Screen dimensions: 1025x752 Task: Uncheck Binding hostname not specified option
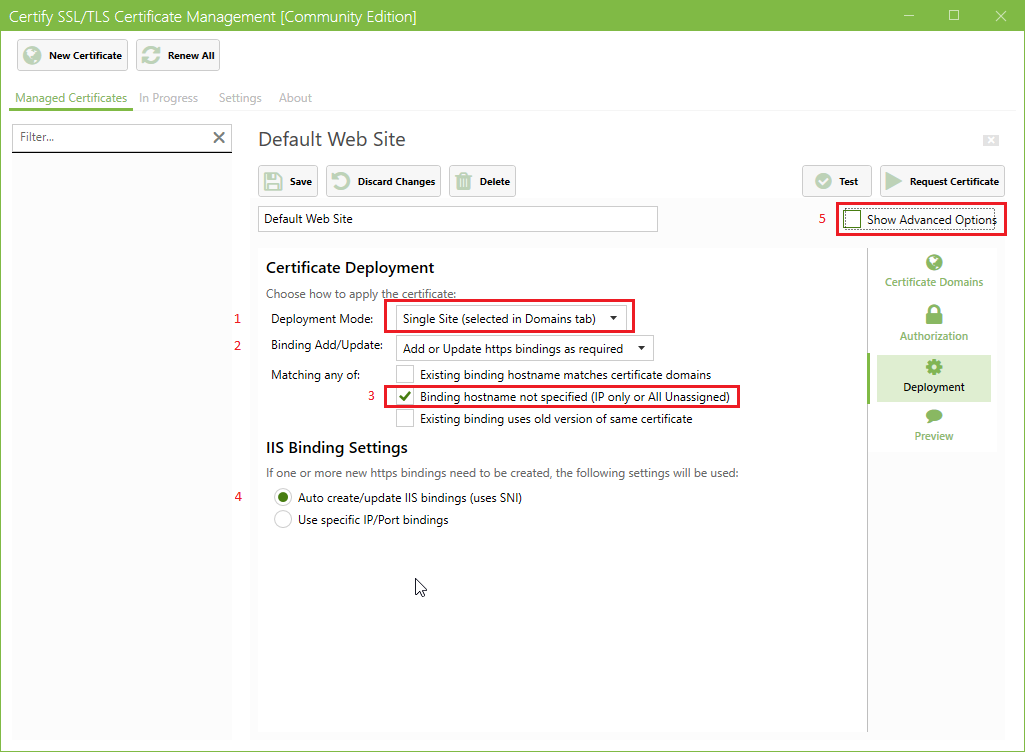pyautogui.click(x=404, y=396)
